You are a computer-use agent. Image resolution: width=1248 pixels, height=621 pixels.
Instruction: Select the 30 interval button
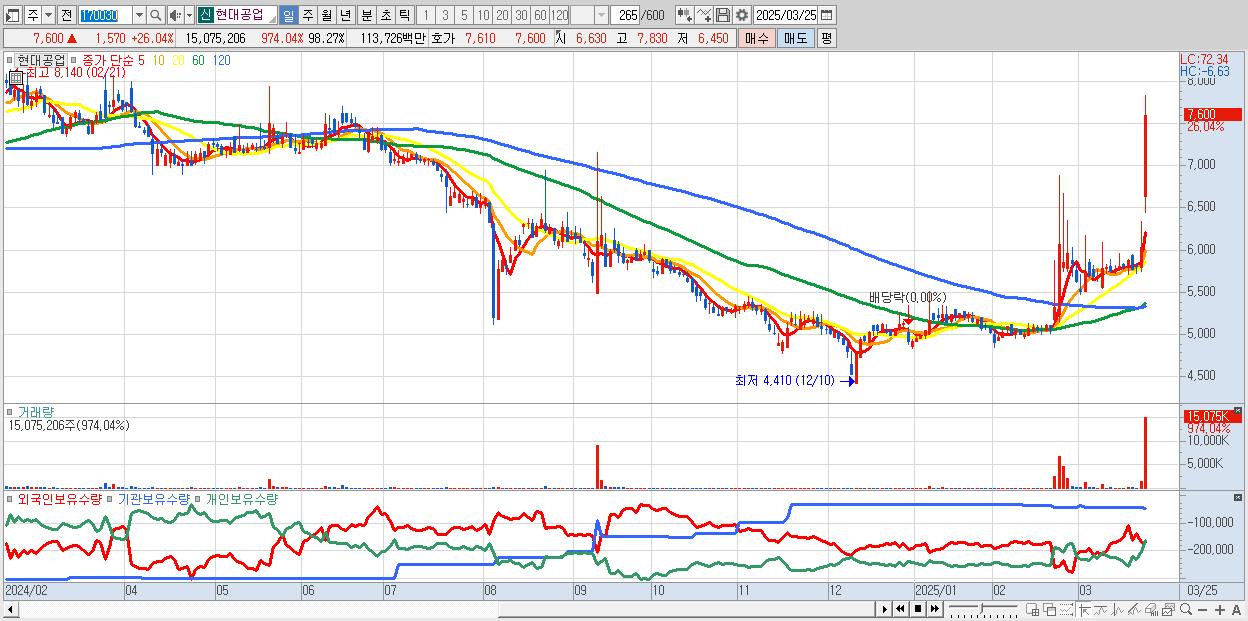pos(521,15)
